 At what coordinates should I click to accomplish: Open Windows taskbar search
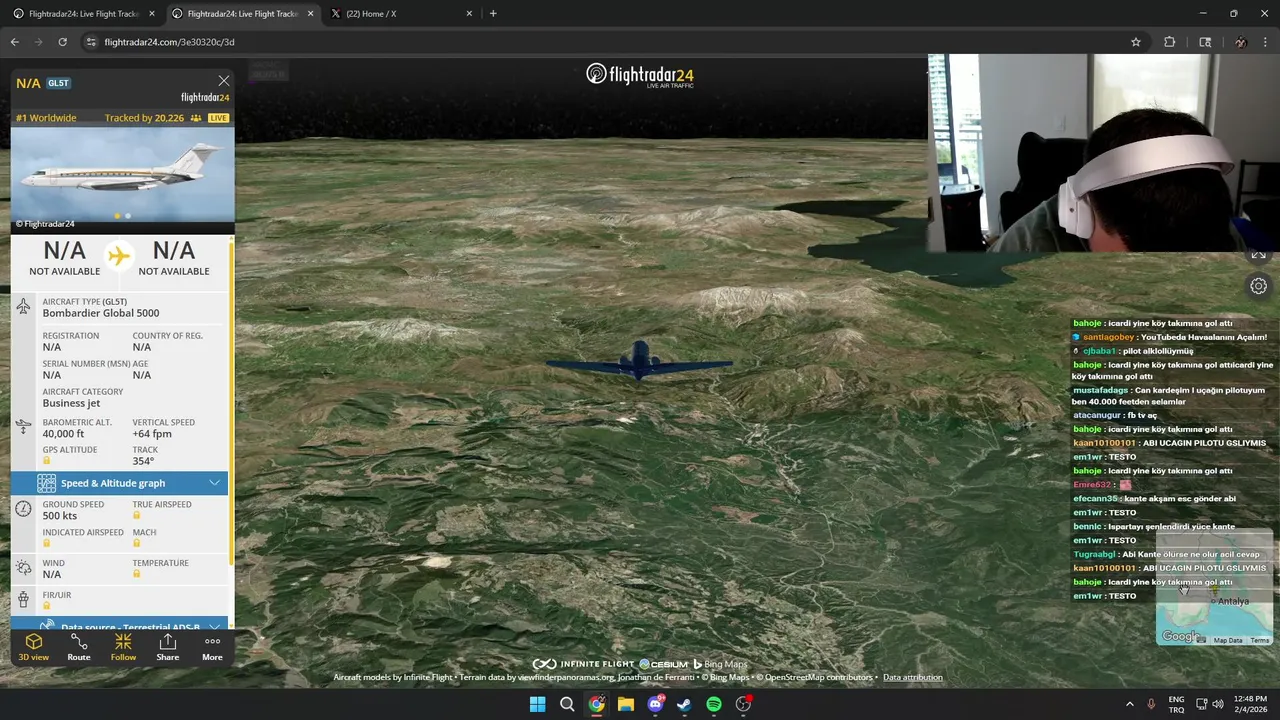pos(567,704)
